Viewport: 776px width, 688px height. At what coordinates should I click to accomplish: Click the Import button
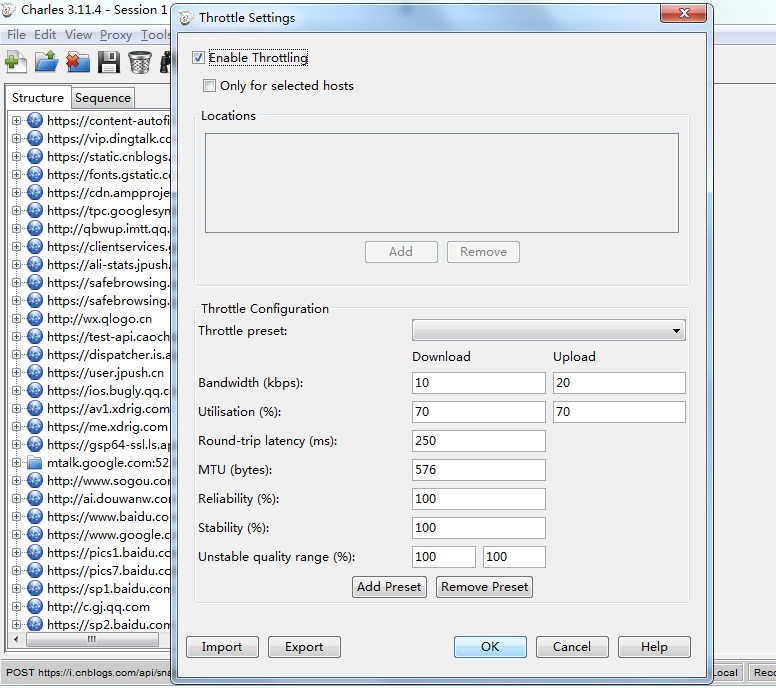[222, 647]
